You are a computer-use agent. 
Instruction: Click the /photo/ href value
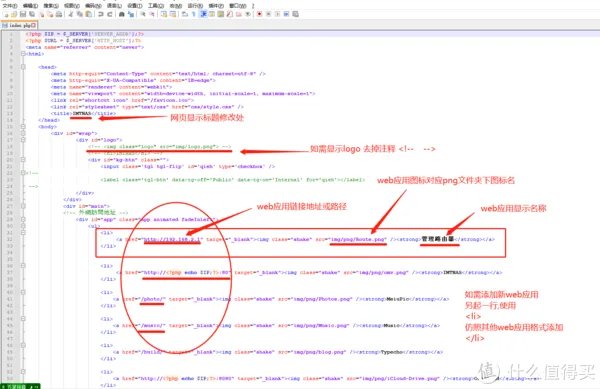point(153,299)
